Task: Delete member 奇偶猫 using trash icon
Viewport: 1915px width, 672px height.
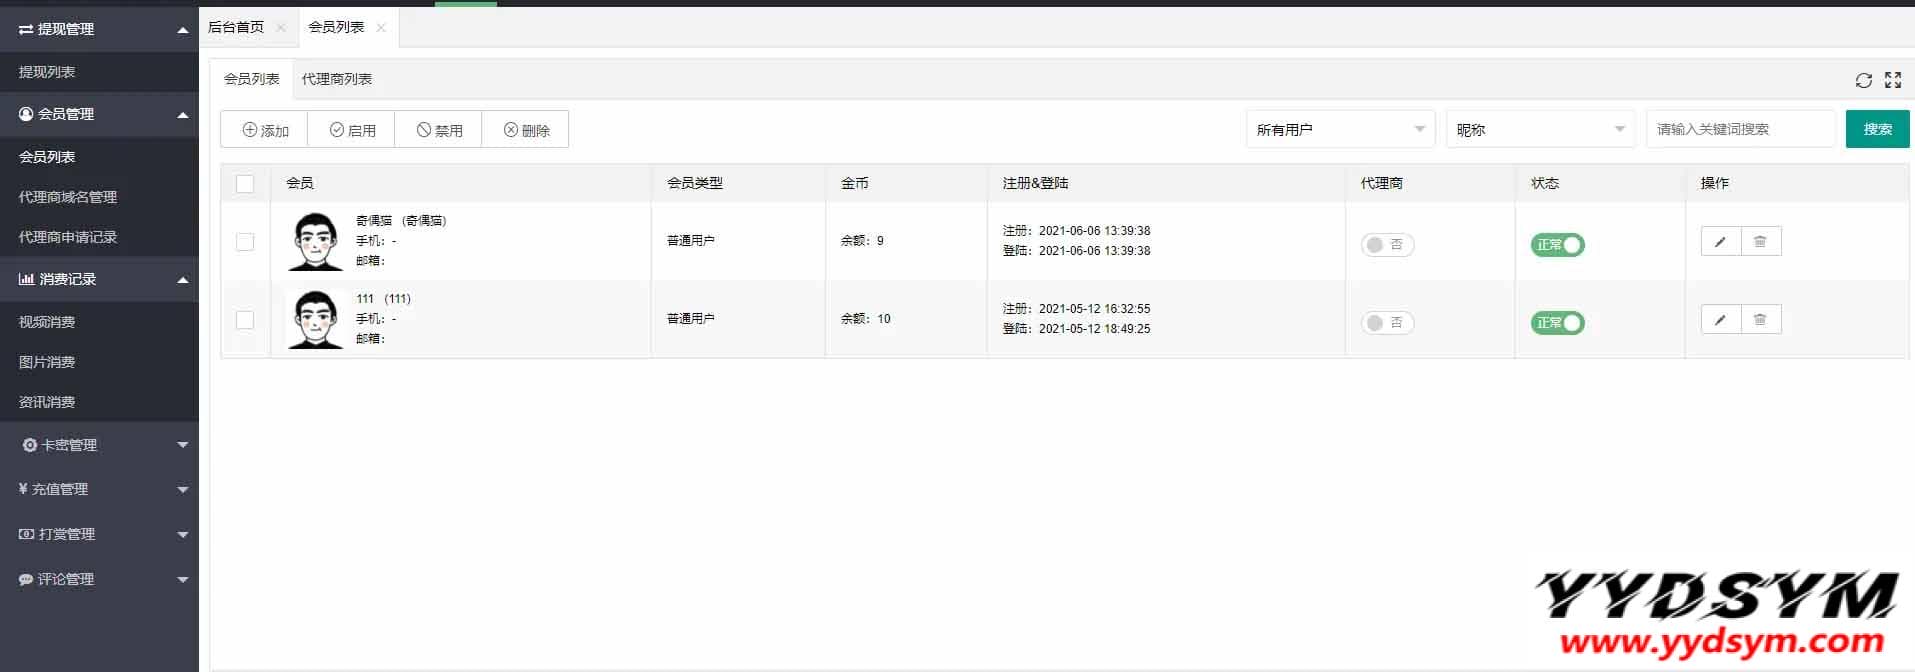Action: [x=1761, y=242]
